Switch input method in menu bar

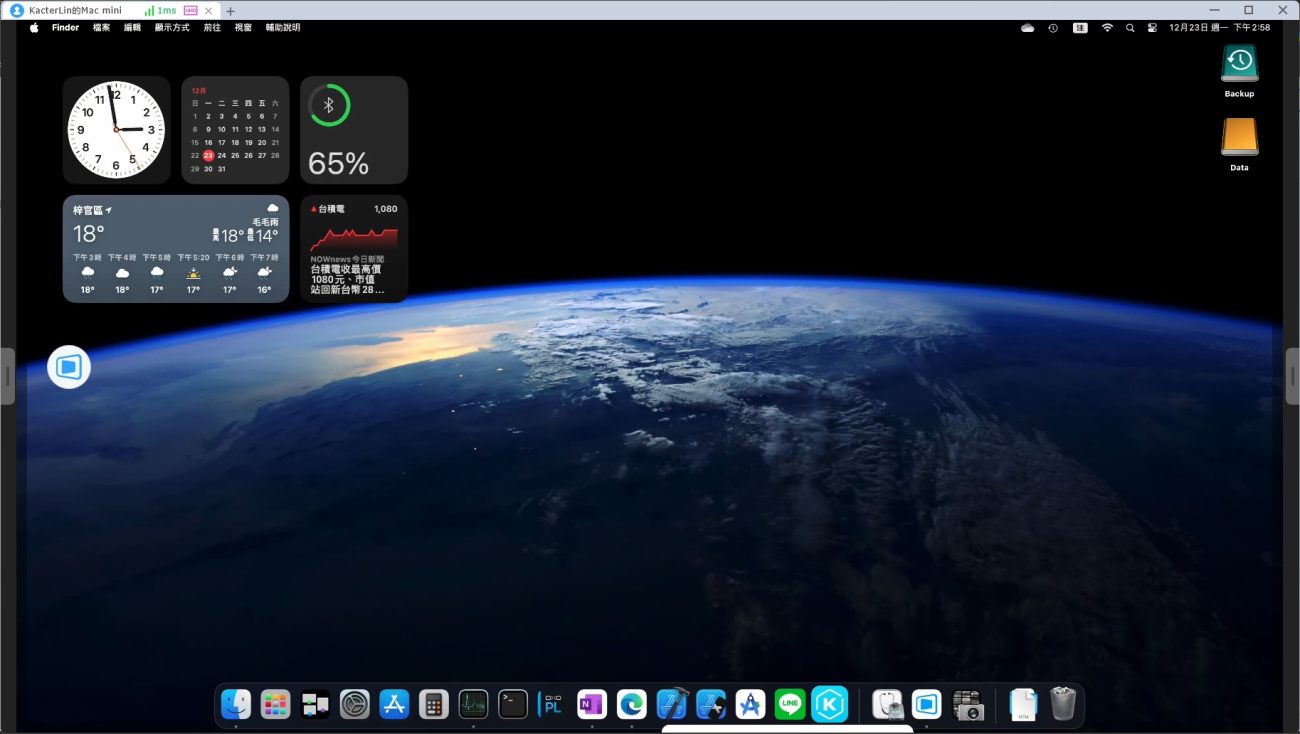(x=1080, y=28)
